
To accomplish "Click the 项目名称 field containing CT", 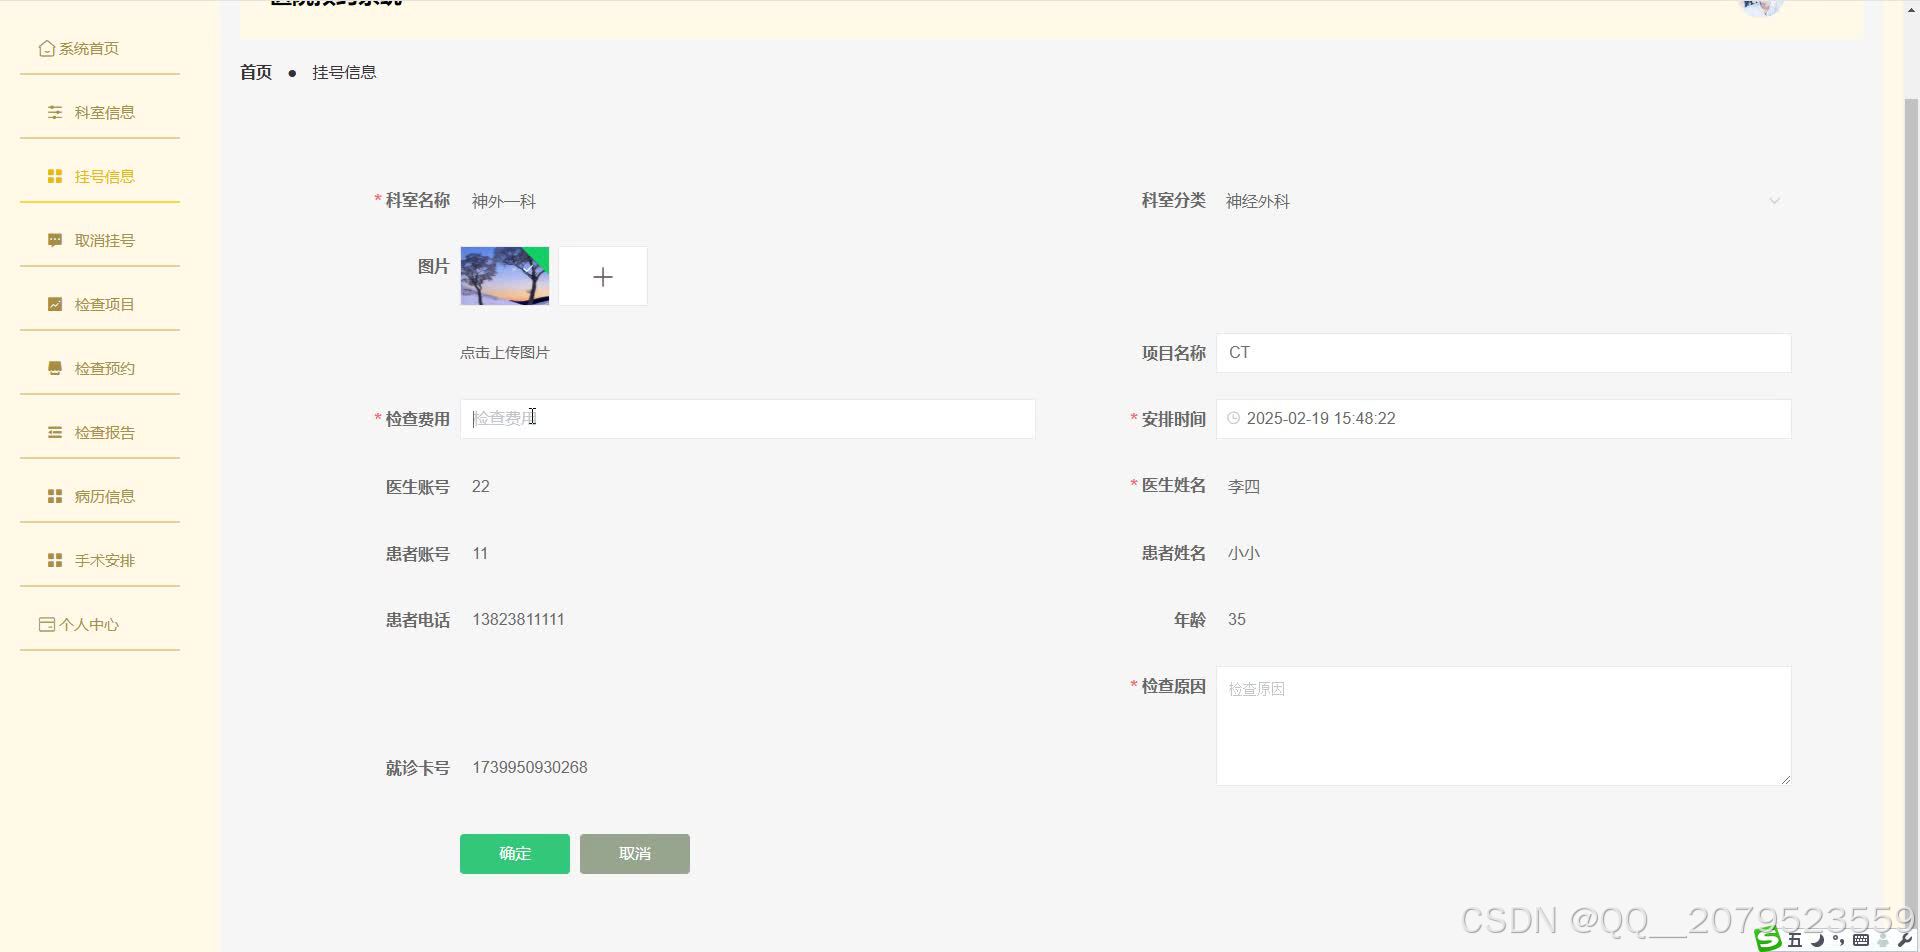I will (1503, 353).
